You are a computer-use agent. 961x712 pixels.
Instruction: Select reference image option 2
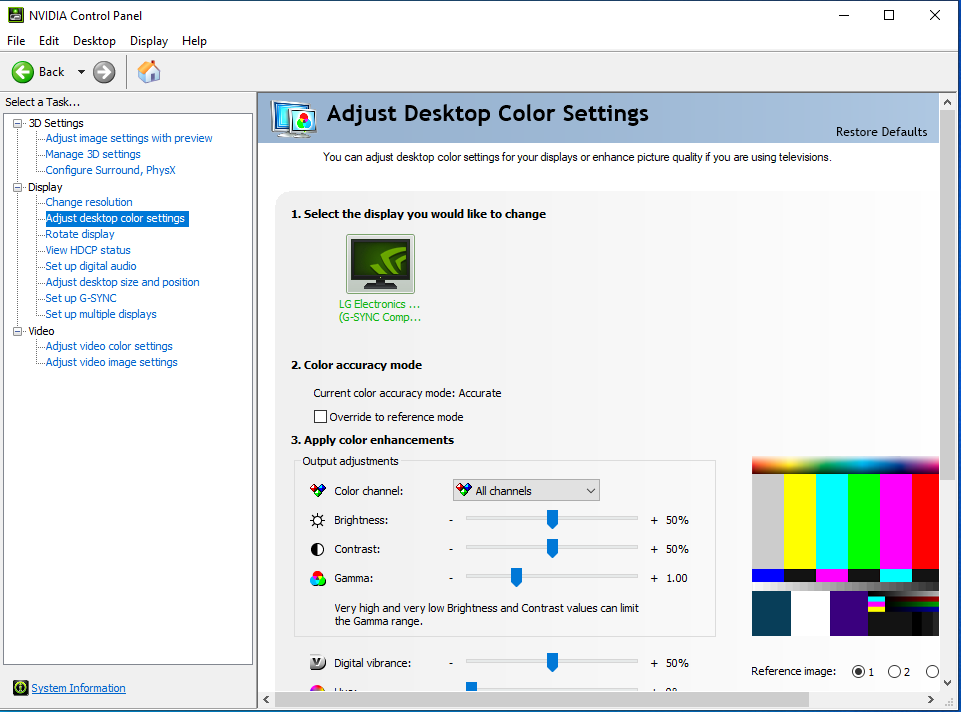pyautogui.click(x=894, y=672)
